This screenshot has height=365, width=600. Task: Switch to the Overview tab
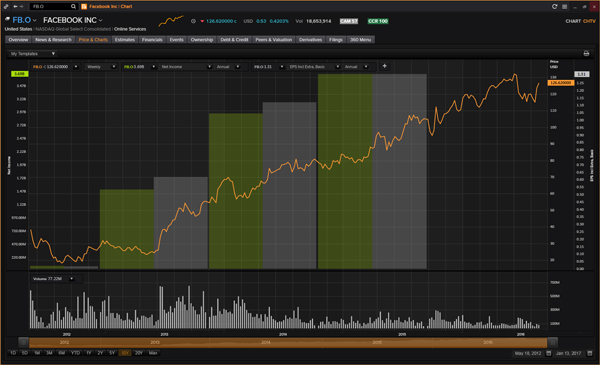pos(18,39)
